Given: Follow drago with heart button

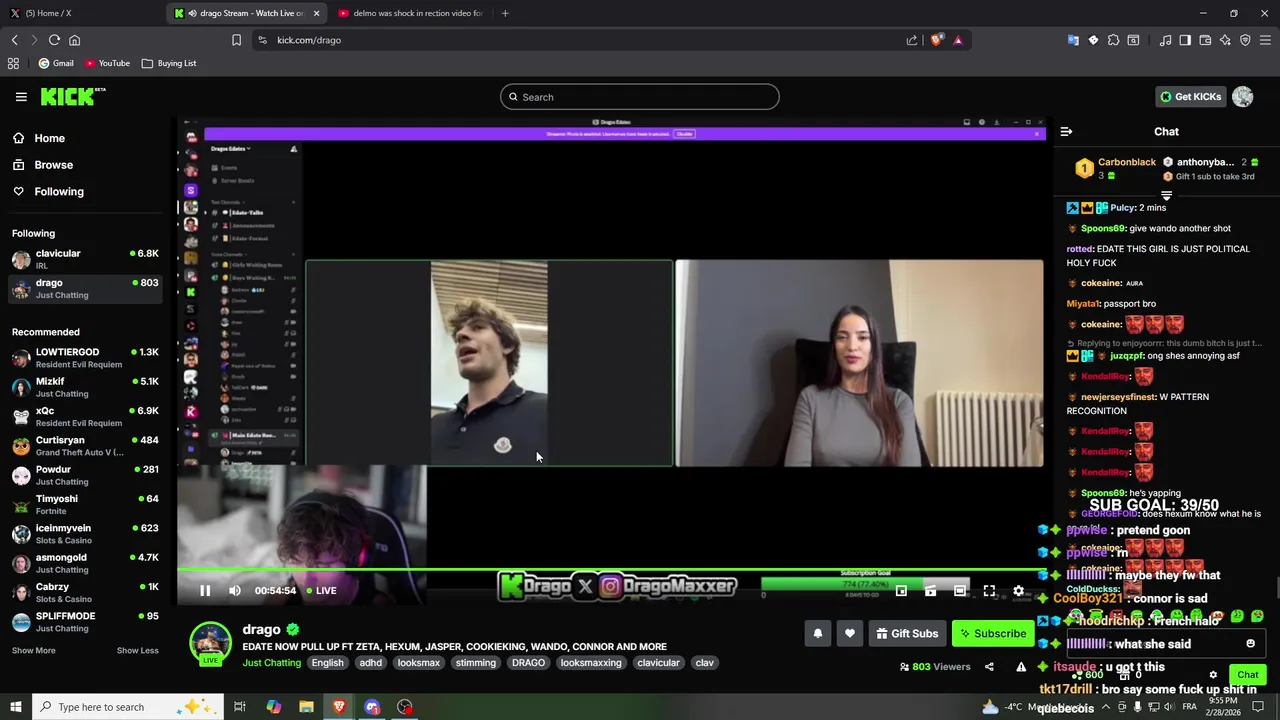Looking at the screenshot, I should (x=849, y=633).
